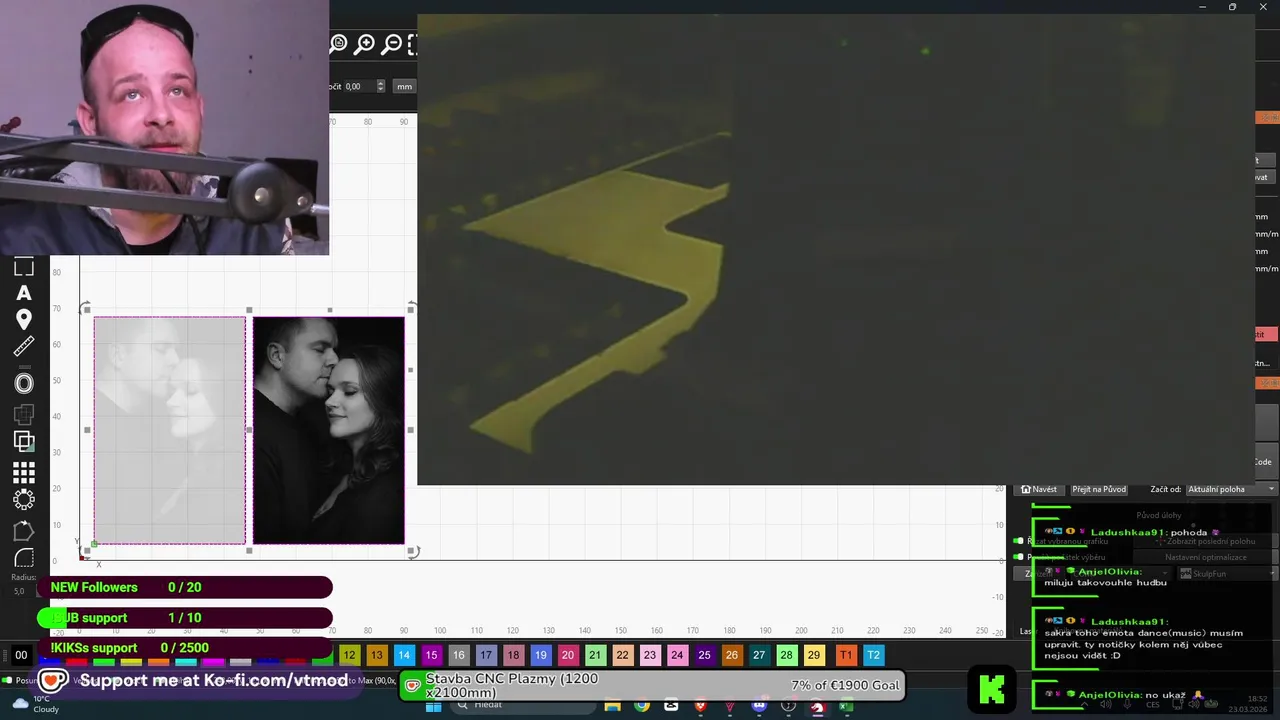The width and height of the screenshot is (1280, 720).
Task: Pick layer color swatch 28
Action: (786, 655)
